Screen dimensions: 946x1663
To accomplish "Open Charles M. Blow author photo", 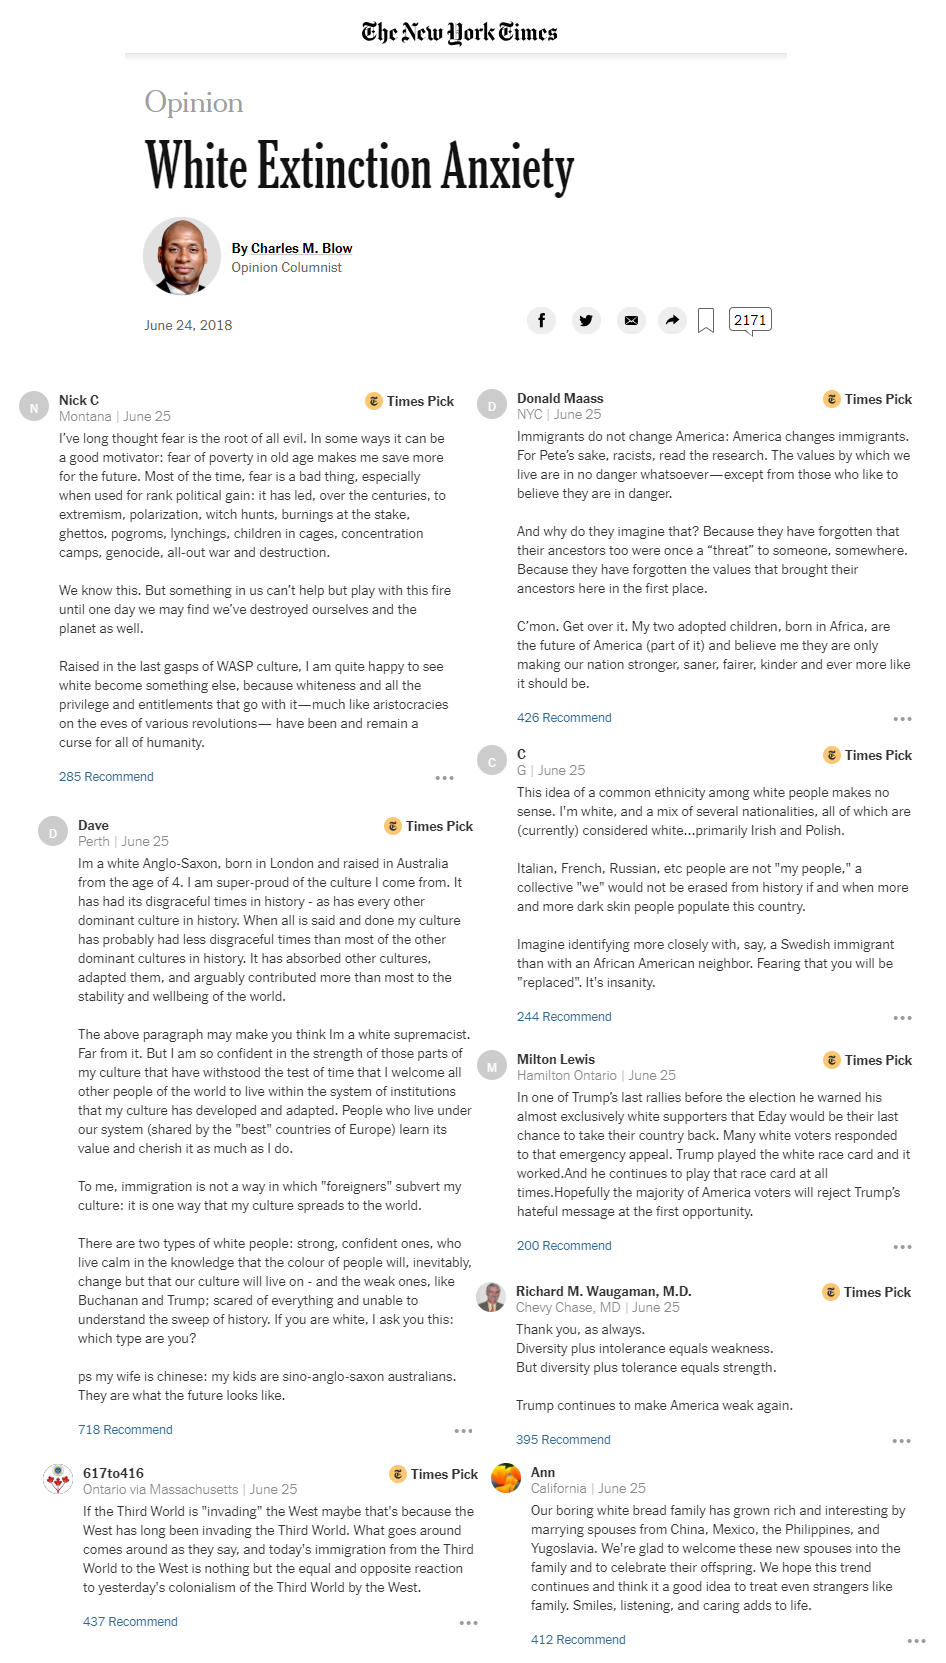I will coord(182,256).
